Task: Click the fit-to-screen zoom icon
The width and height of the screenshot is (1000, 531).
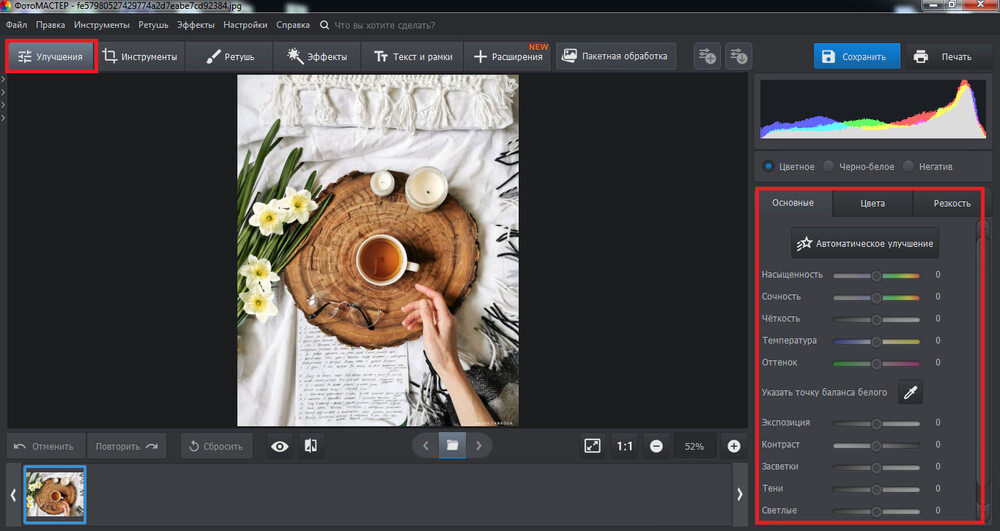Action: tap(592, 446)
